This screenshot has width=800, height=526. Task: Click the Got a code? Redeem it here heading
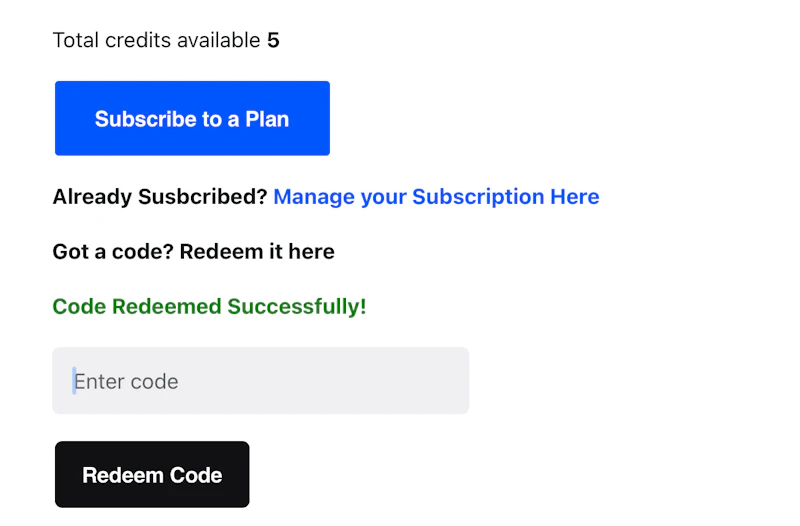coord(193,252)
